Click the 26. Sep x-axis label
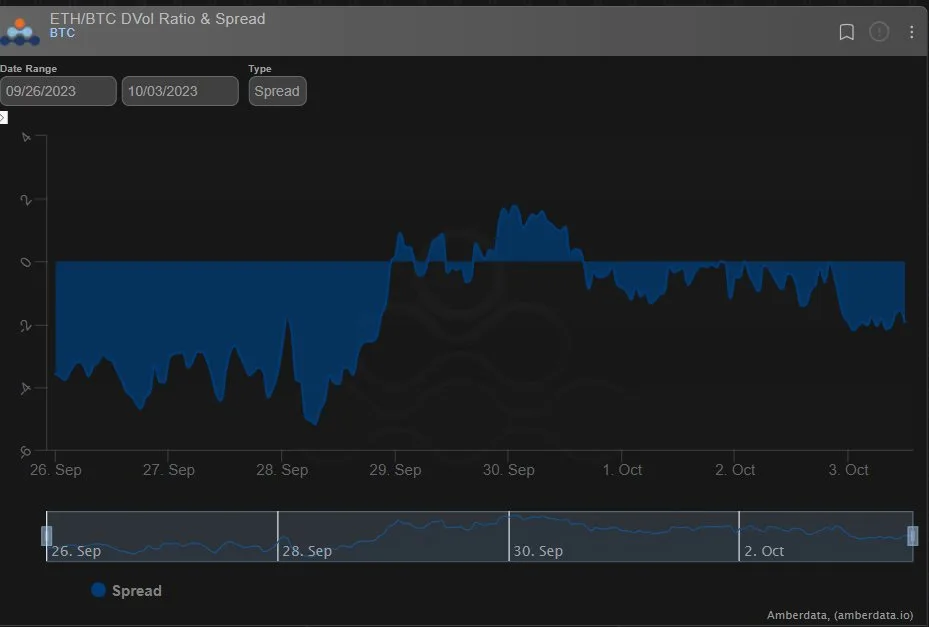 pos(56,470)
